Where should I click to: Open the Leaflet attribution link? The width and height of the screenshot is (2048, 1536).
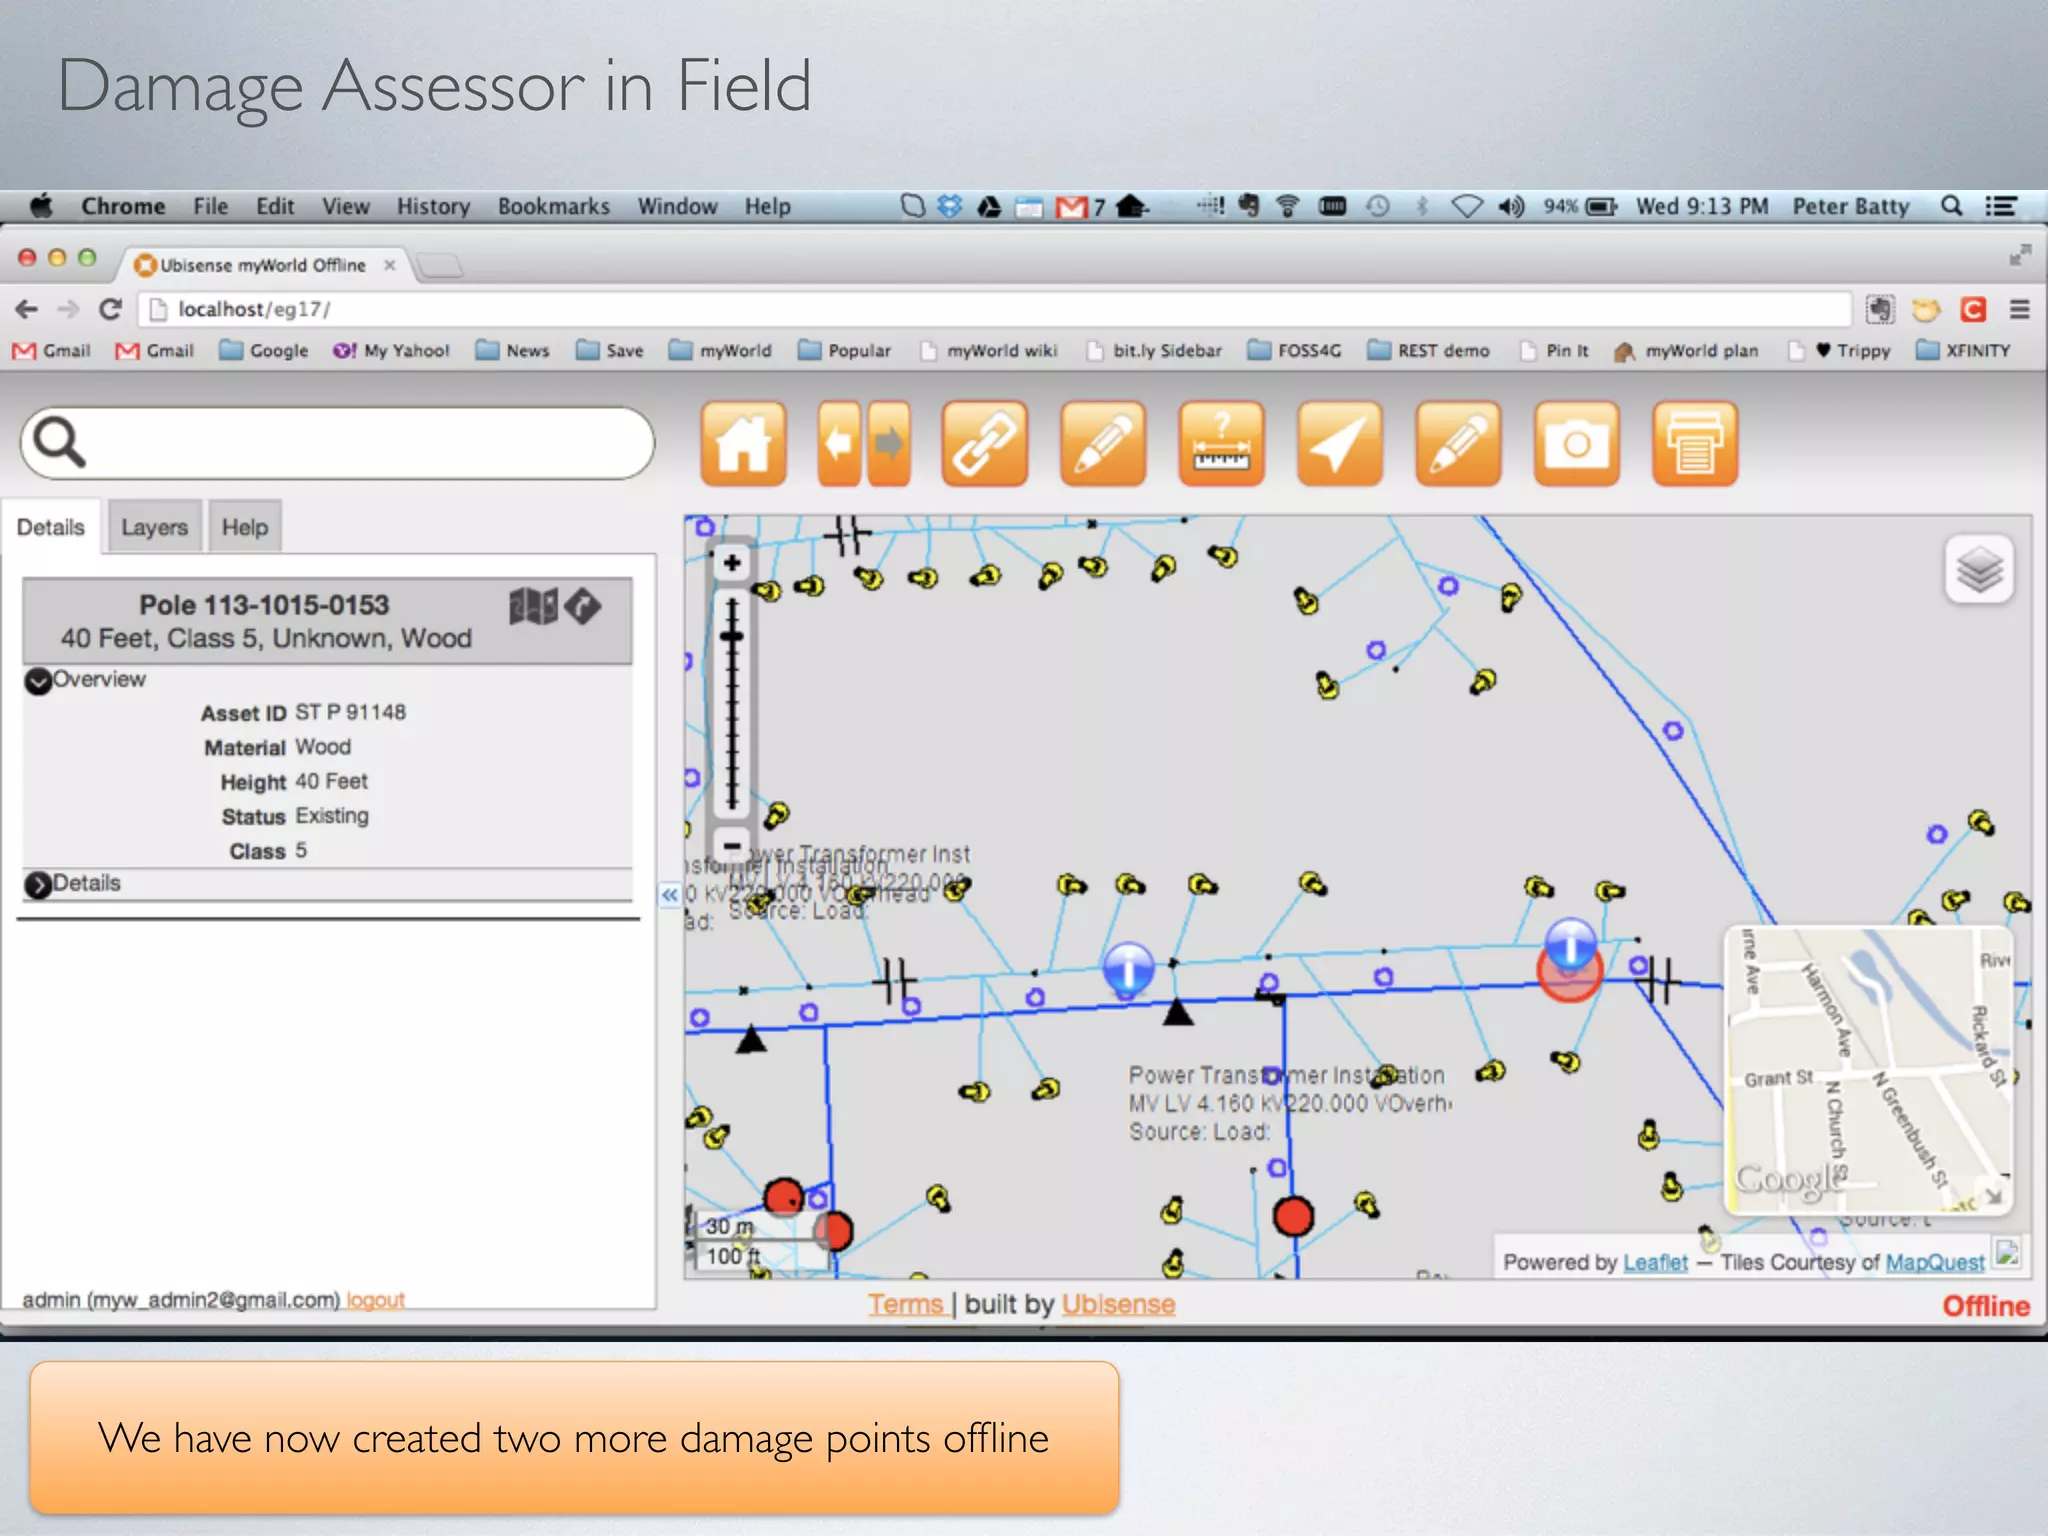(1655, 1262)
